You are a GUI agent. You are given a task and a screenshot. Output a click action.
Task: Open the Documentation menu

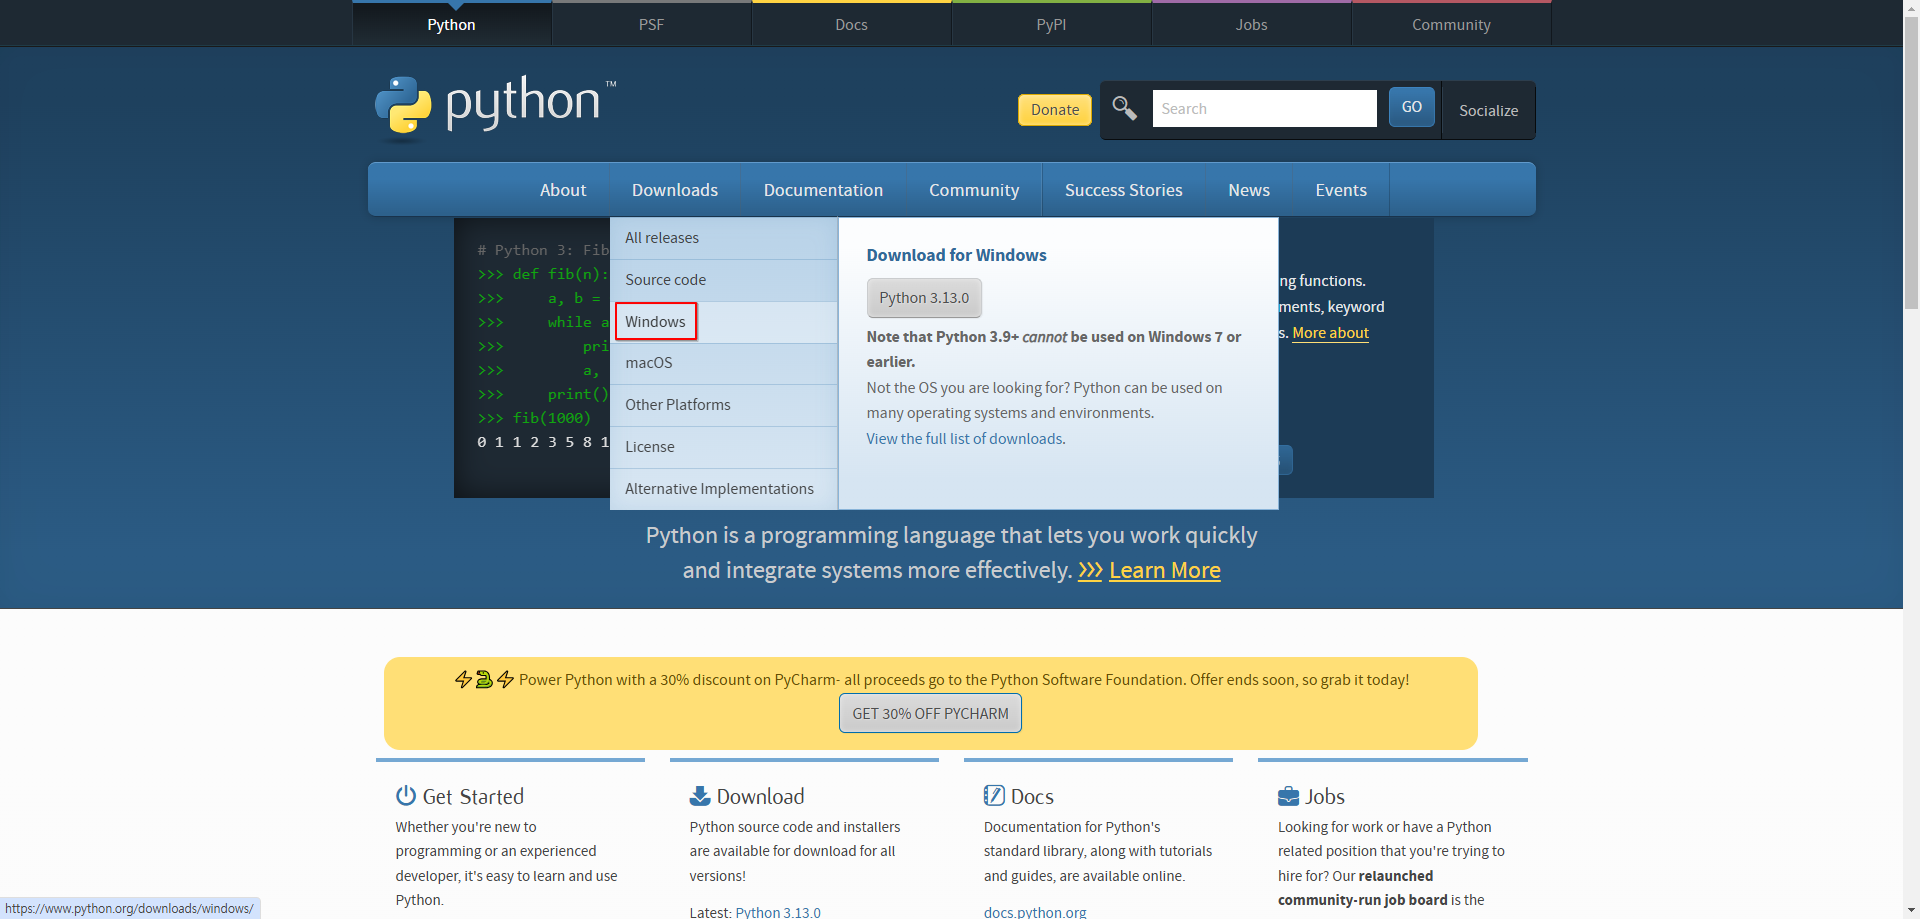pos(823,190)
